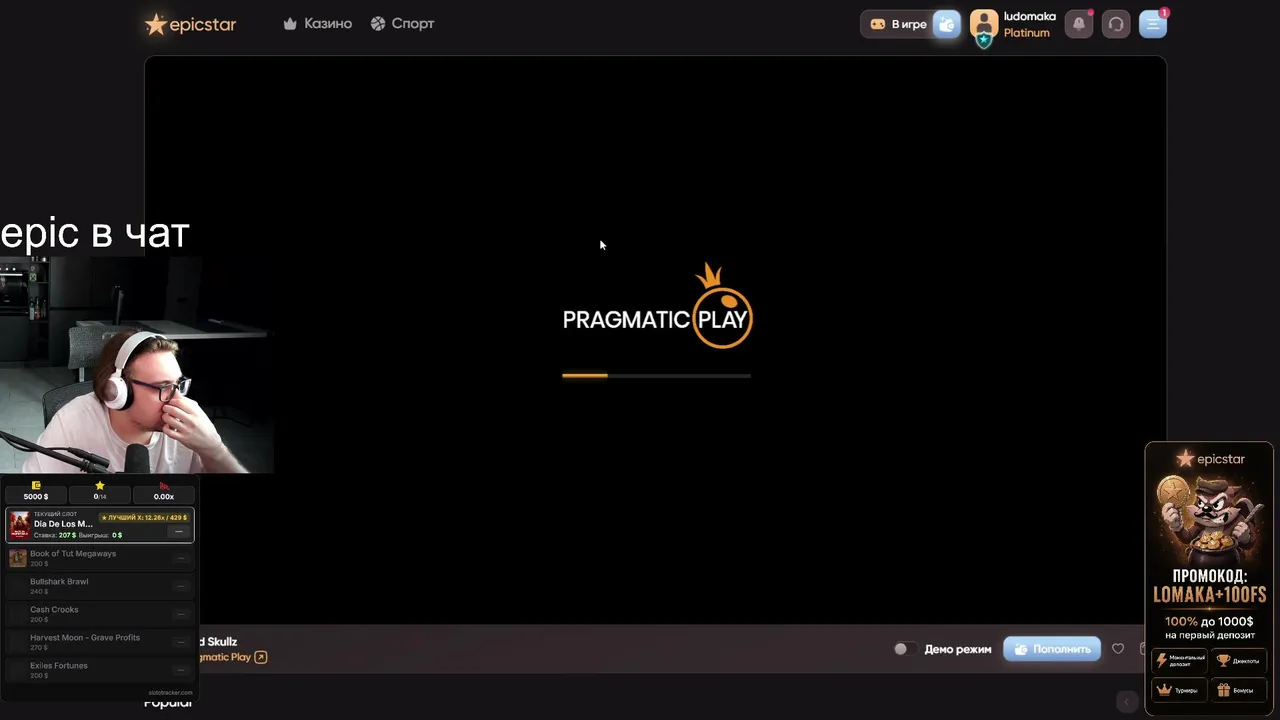Open Pragmatic Play provider link arrow

tap(261, 657)
